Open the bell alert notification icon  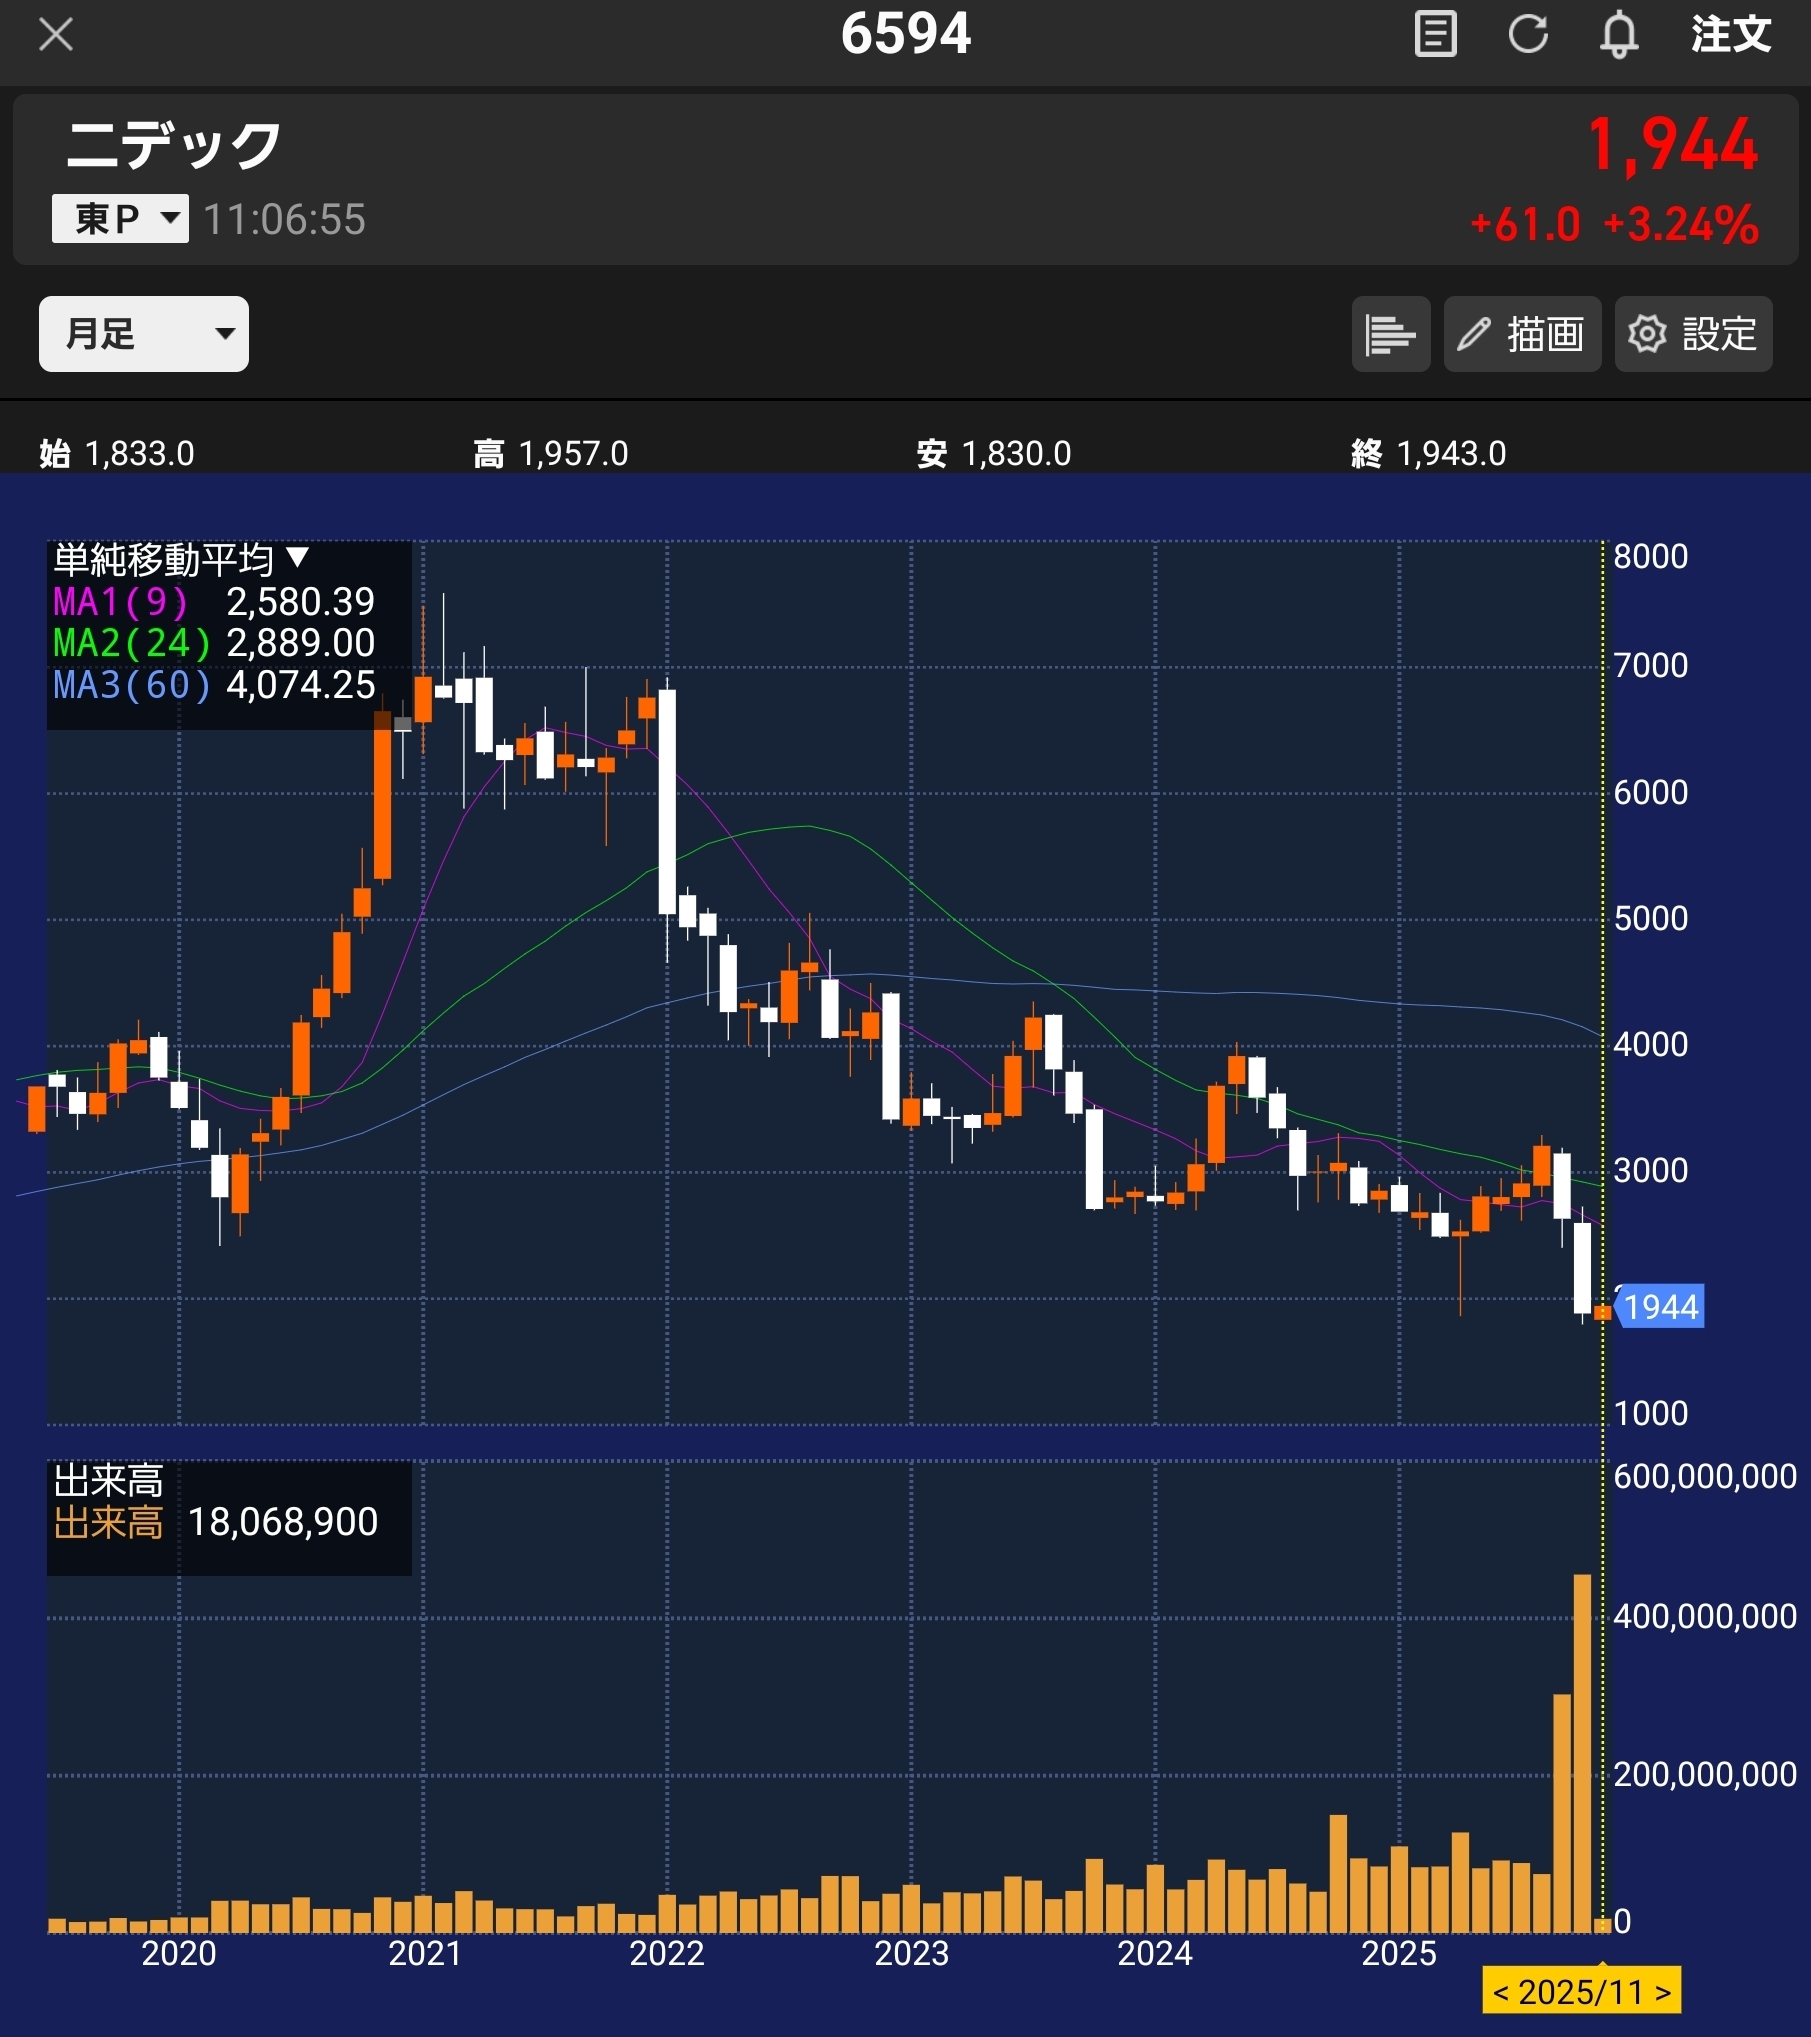coord(1618,35)
